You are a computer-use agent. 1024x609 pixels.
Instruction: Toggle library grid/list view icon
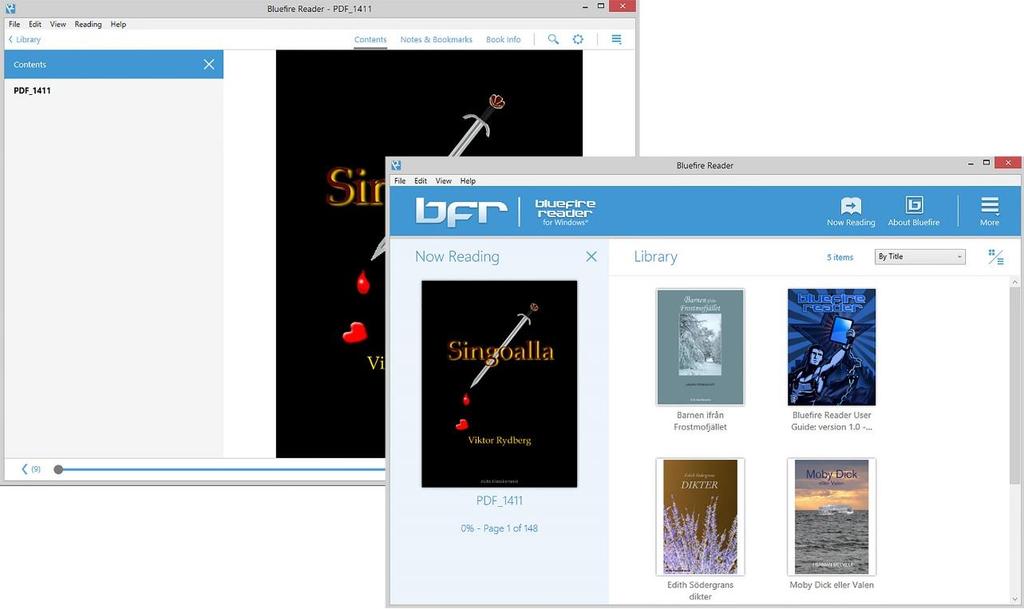point(995,257)
